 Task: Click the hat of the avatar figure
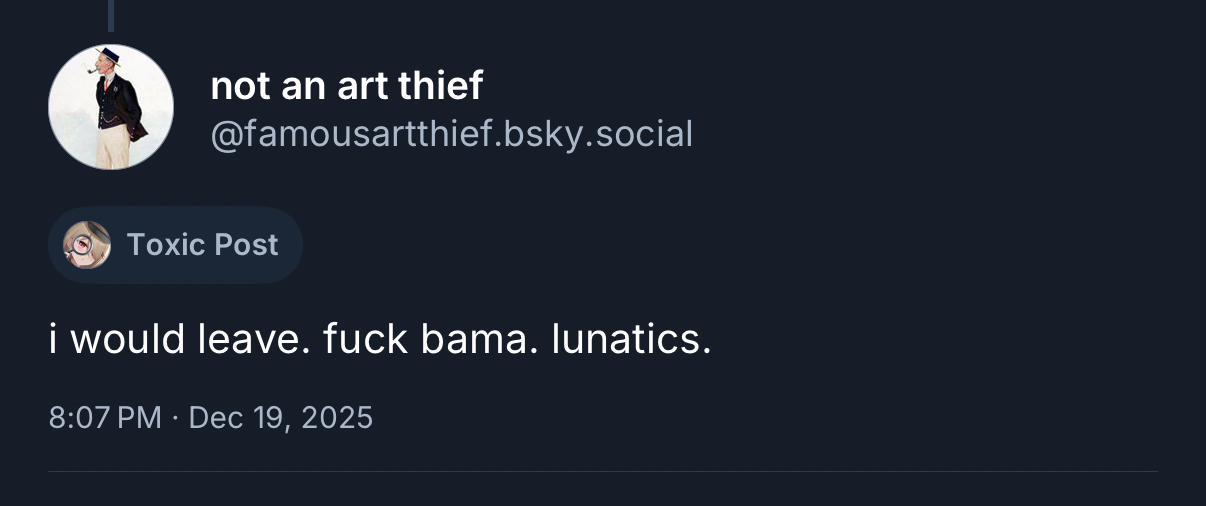107,54
